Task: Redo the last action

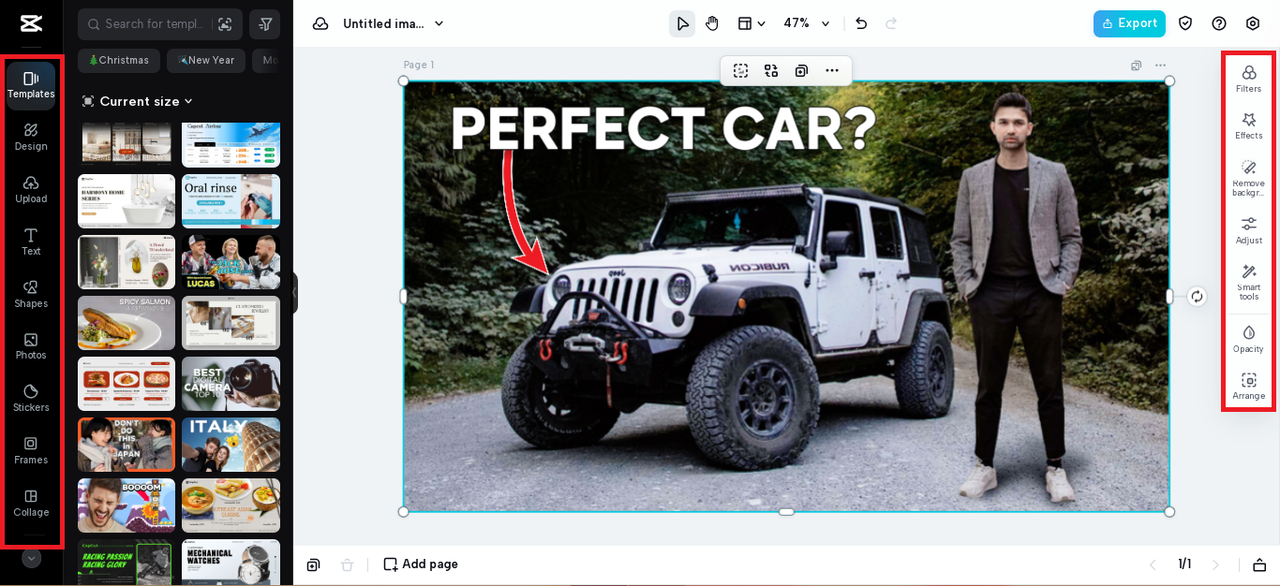Action: [x=891, y=23]
